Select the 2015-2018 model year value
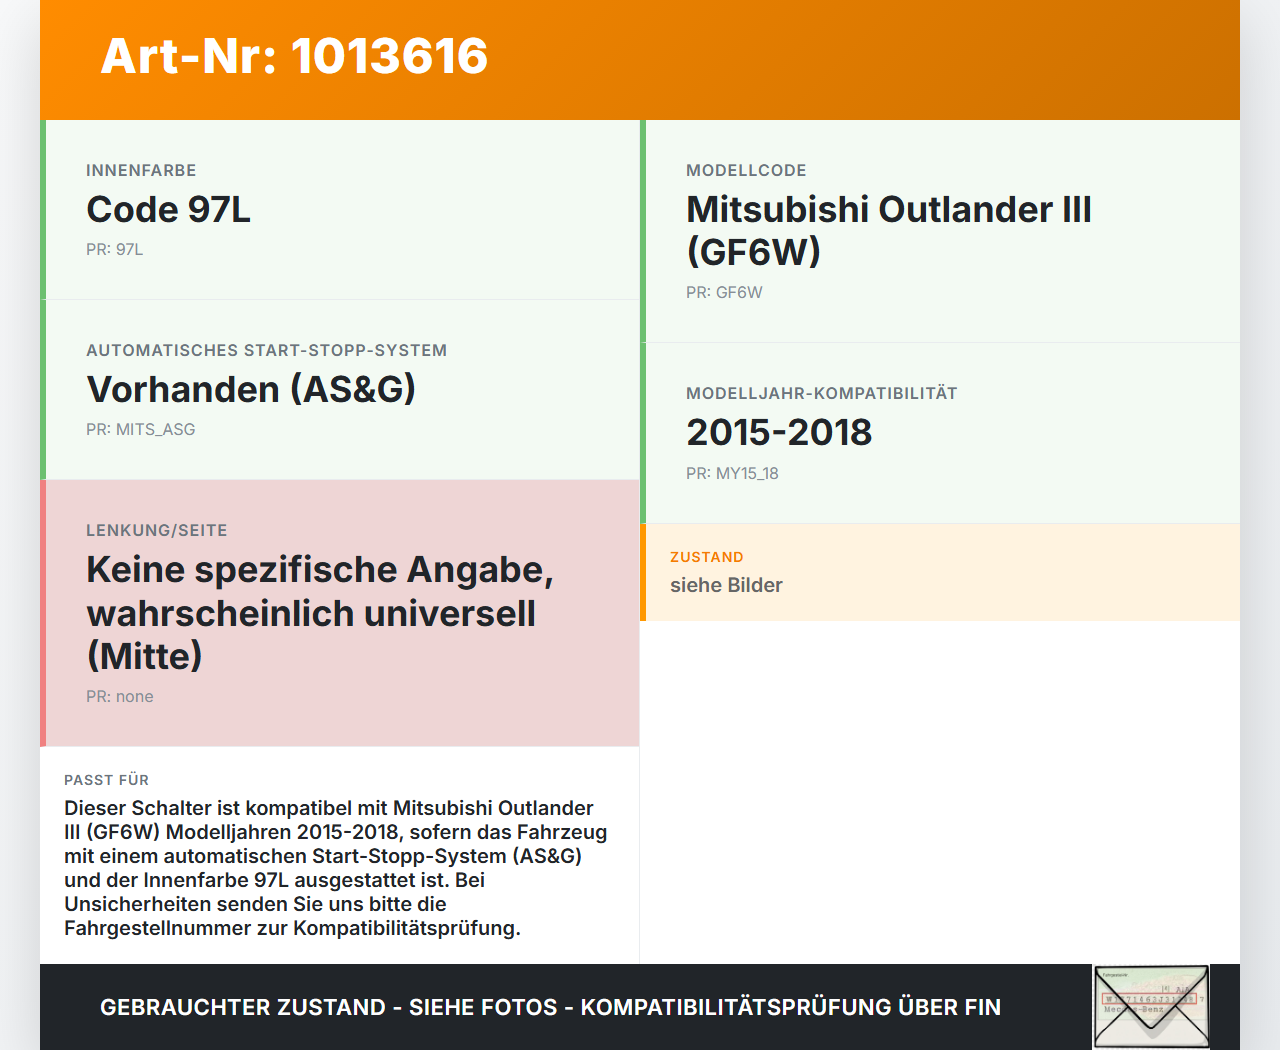Screen dimensions: 1280x1050 779,432
